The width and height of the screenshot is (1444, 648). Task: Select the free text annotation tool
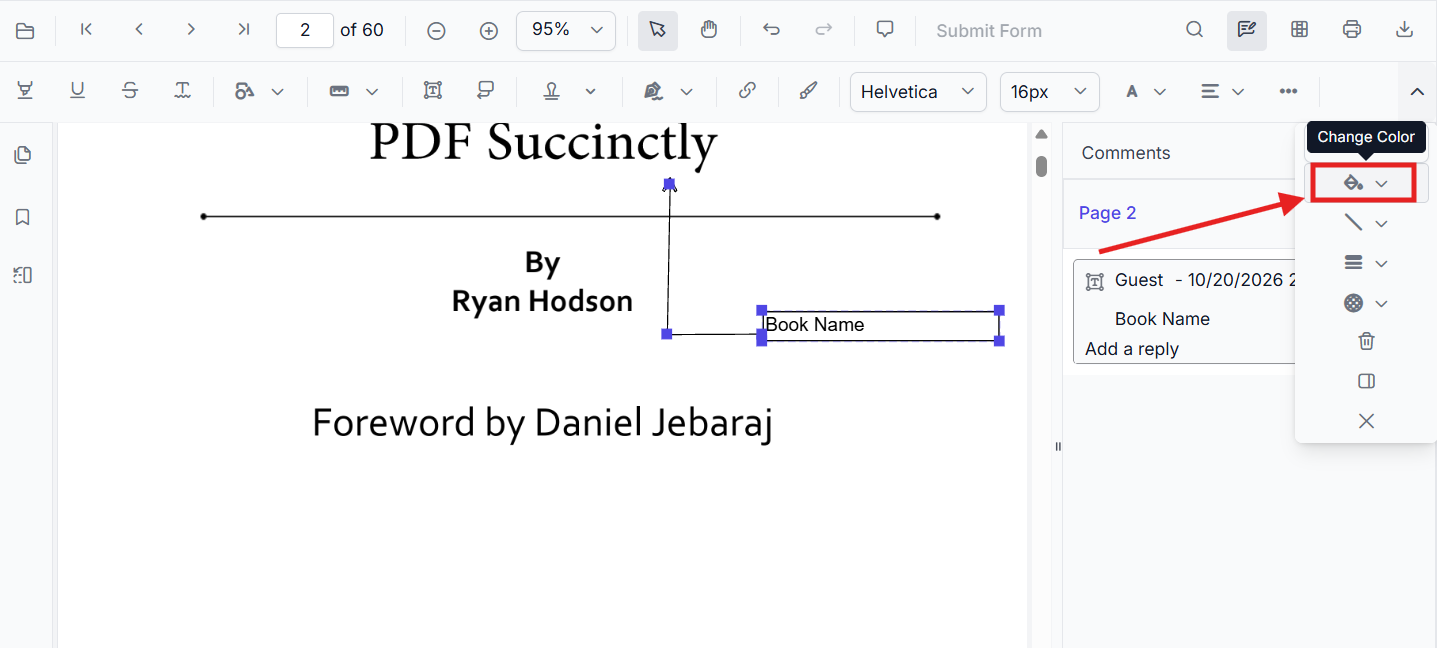point(433,91)
